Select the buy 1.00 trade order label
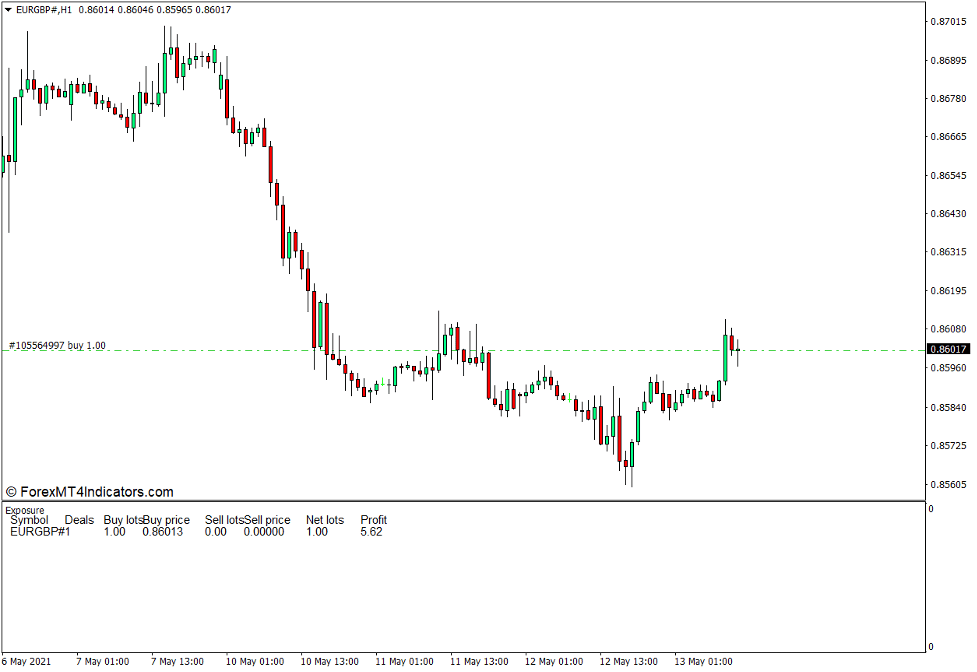 click(x=57, y=343)
